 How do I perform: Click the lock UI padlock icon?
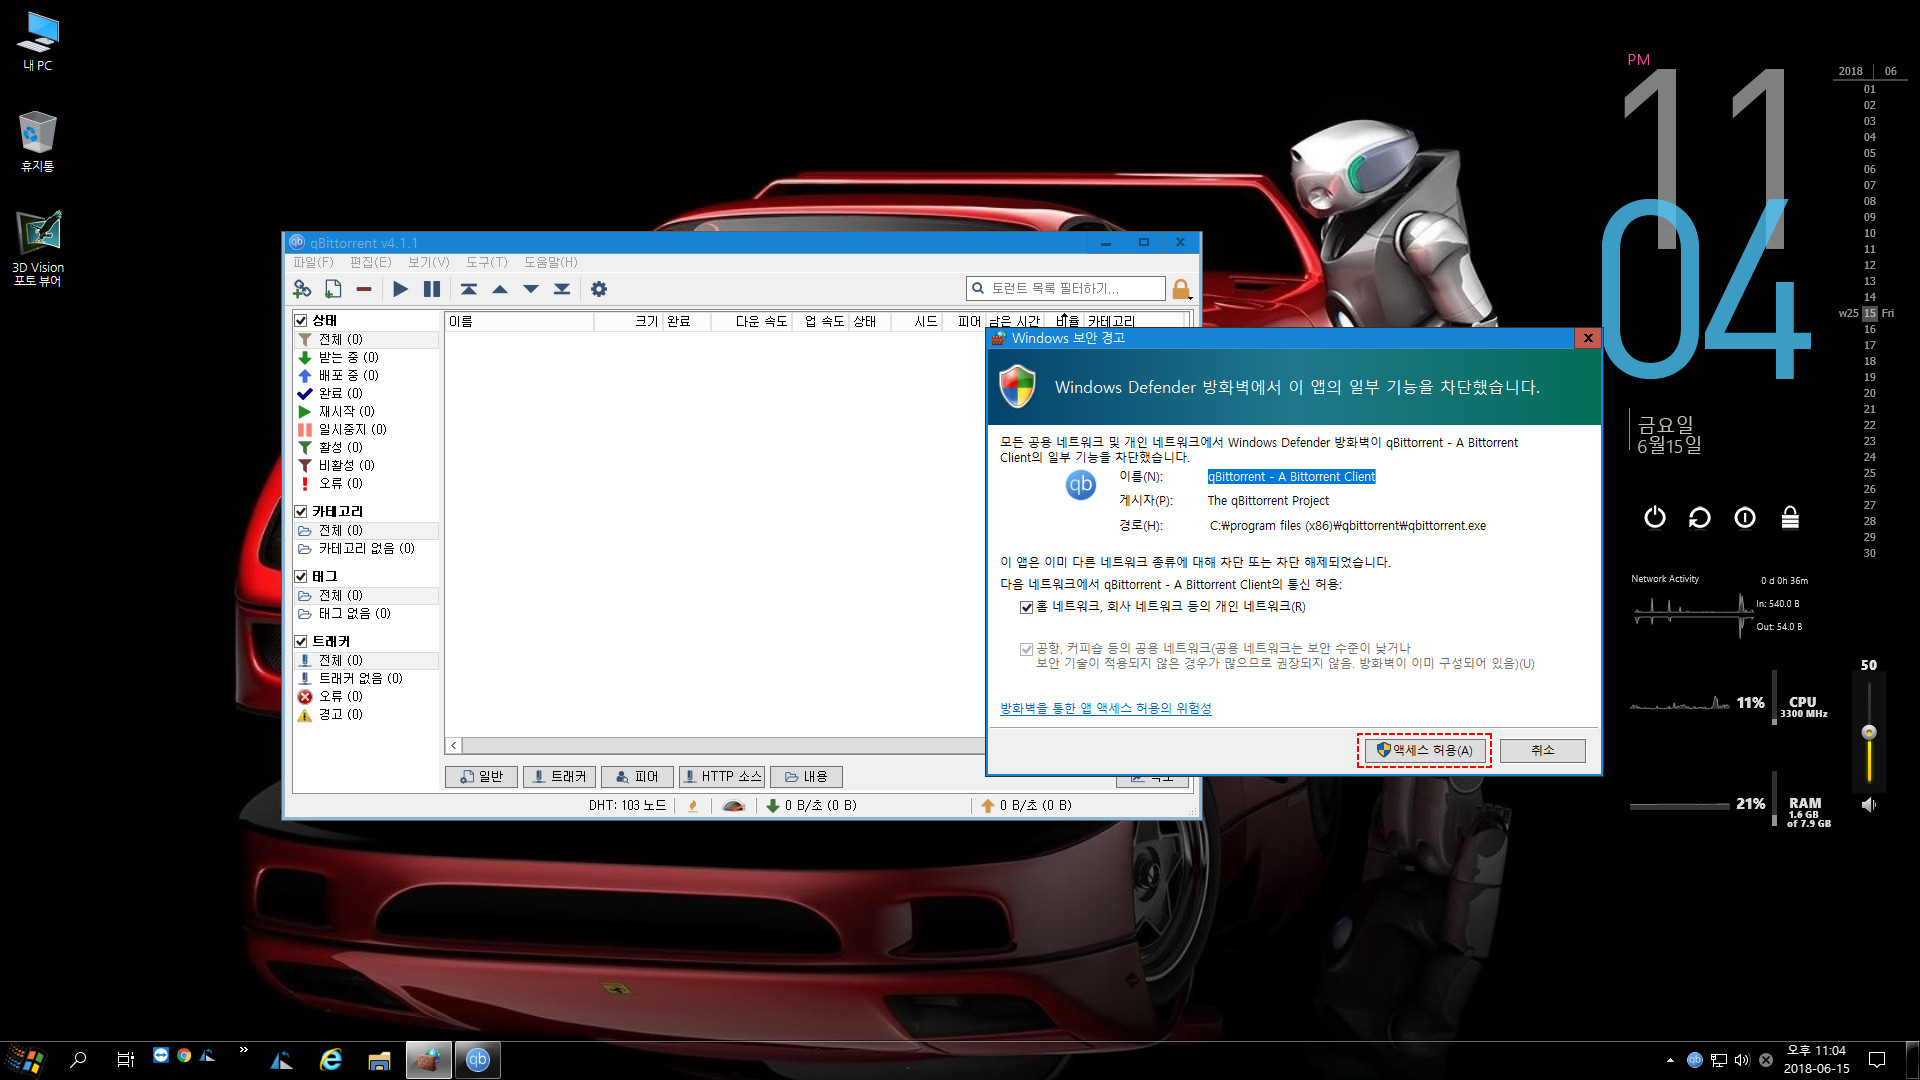(x=1181, y=289)
